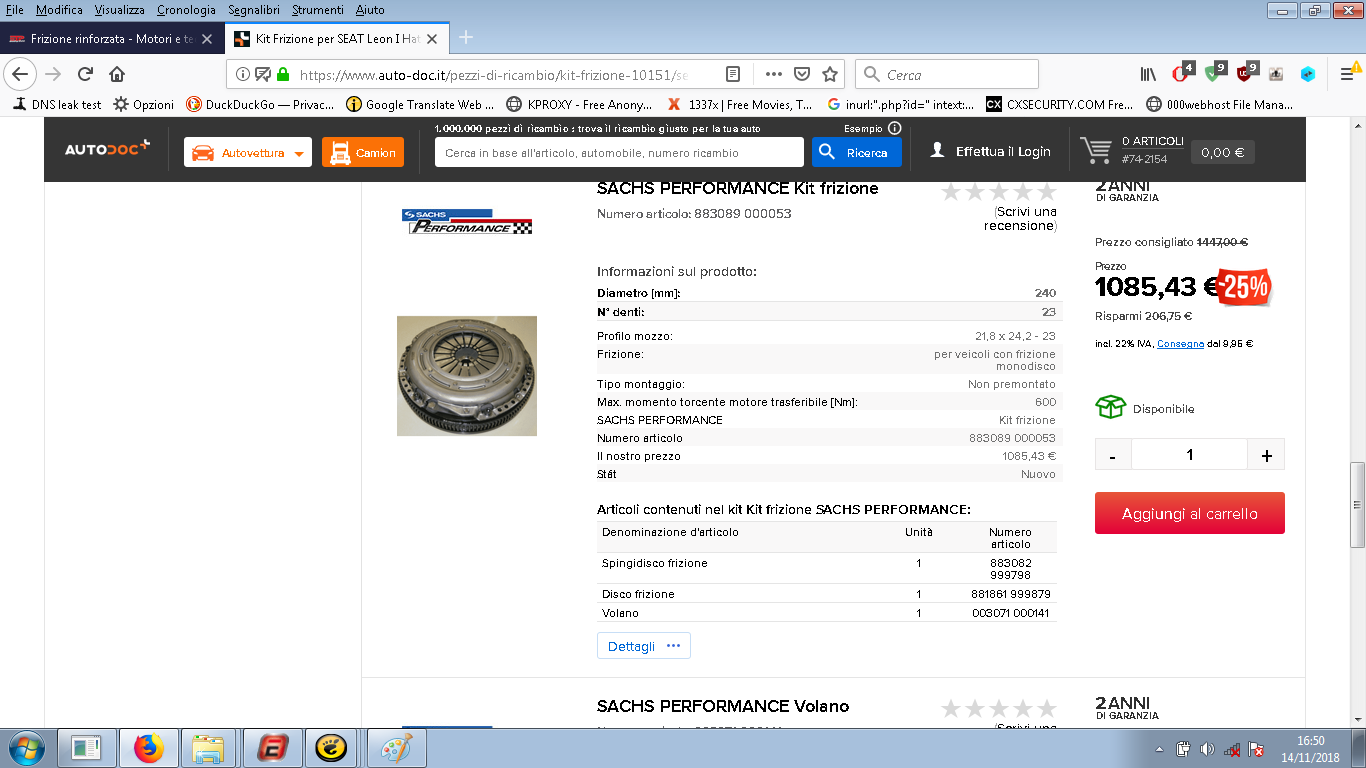Reload the current page

coord(85,74)
